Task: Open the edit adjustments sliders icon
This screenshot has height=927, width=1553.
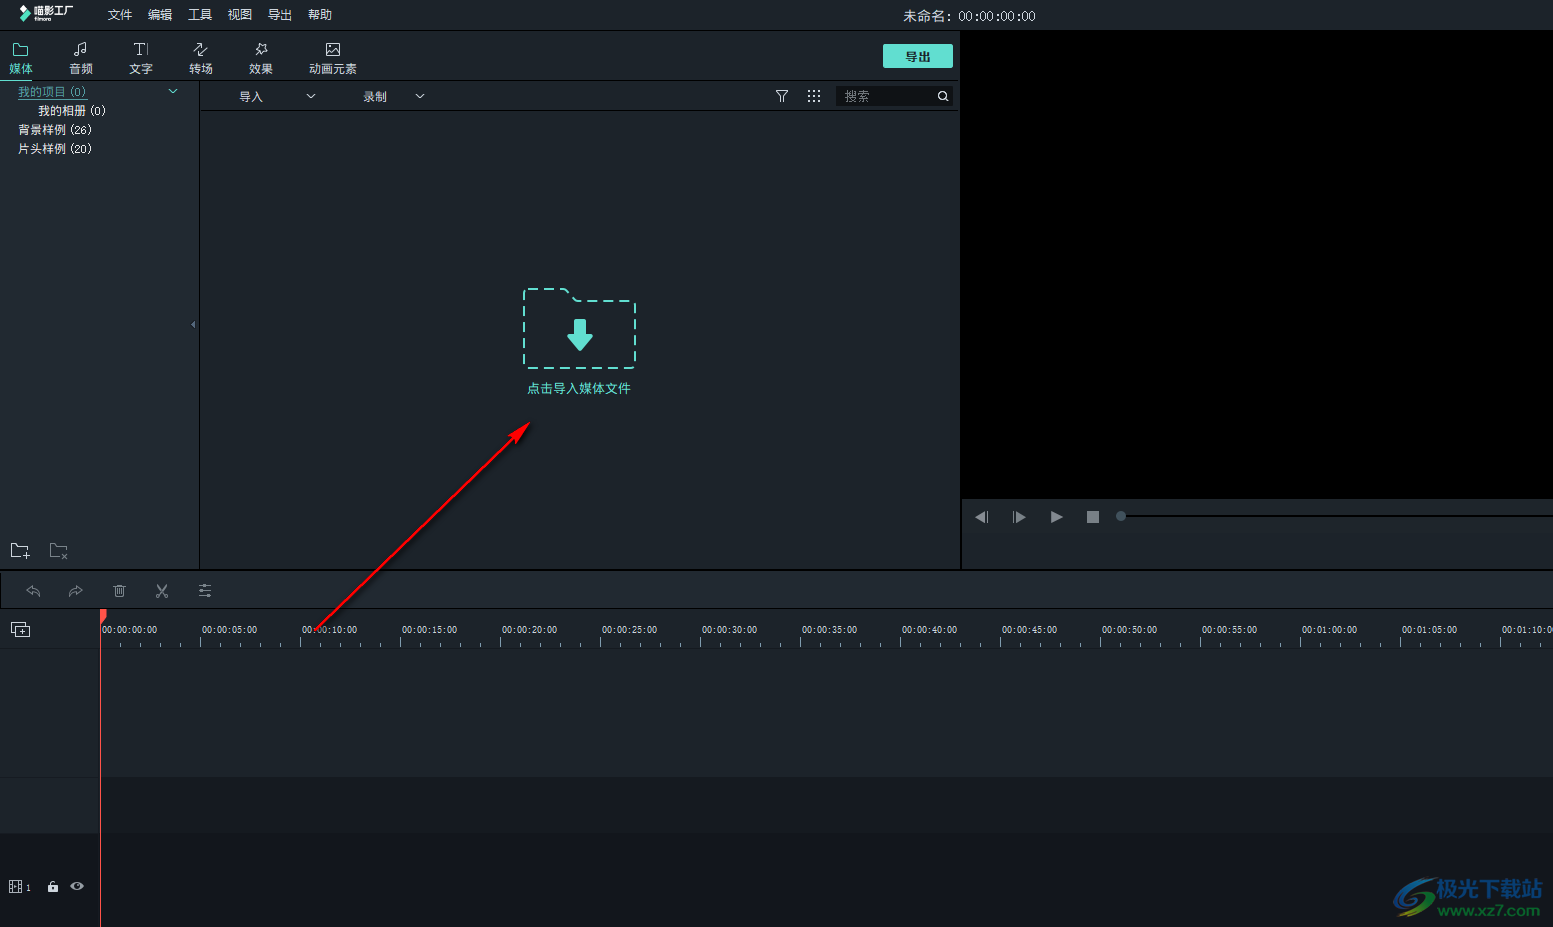Action: click(205, 591)
